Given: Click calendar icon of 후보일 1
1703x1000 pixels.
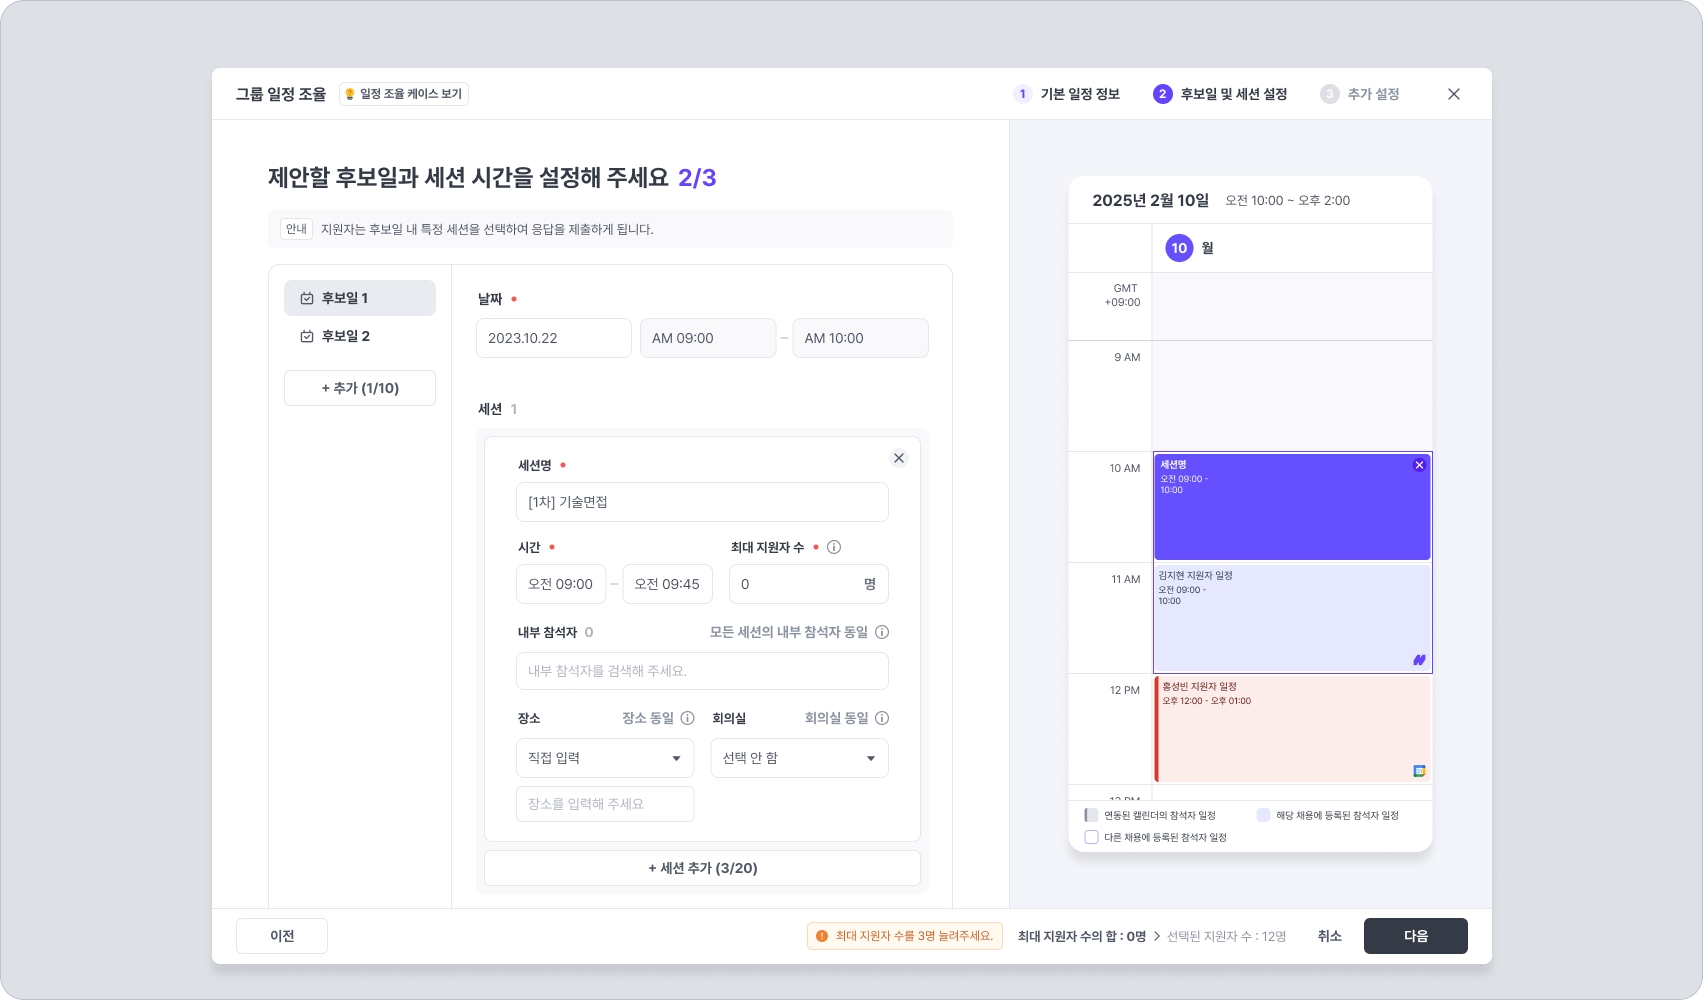Looking at the screenshot, I should (x=307, y=298).
